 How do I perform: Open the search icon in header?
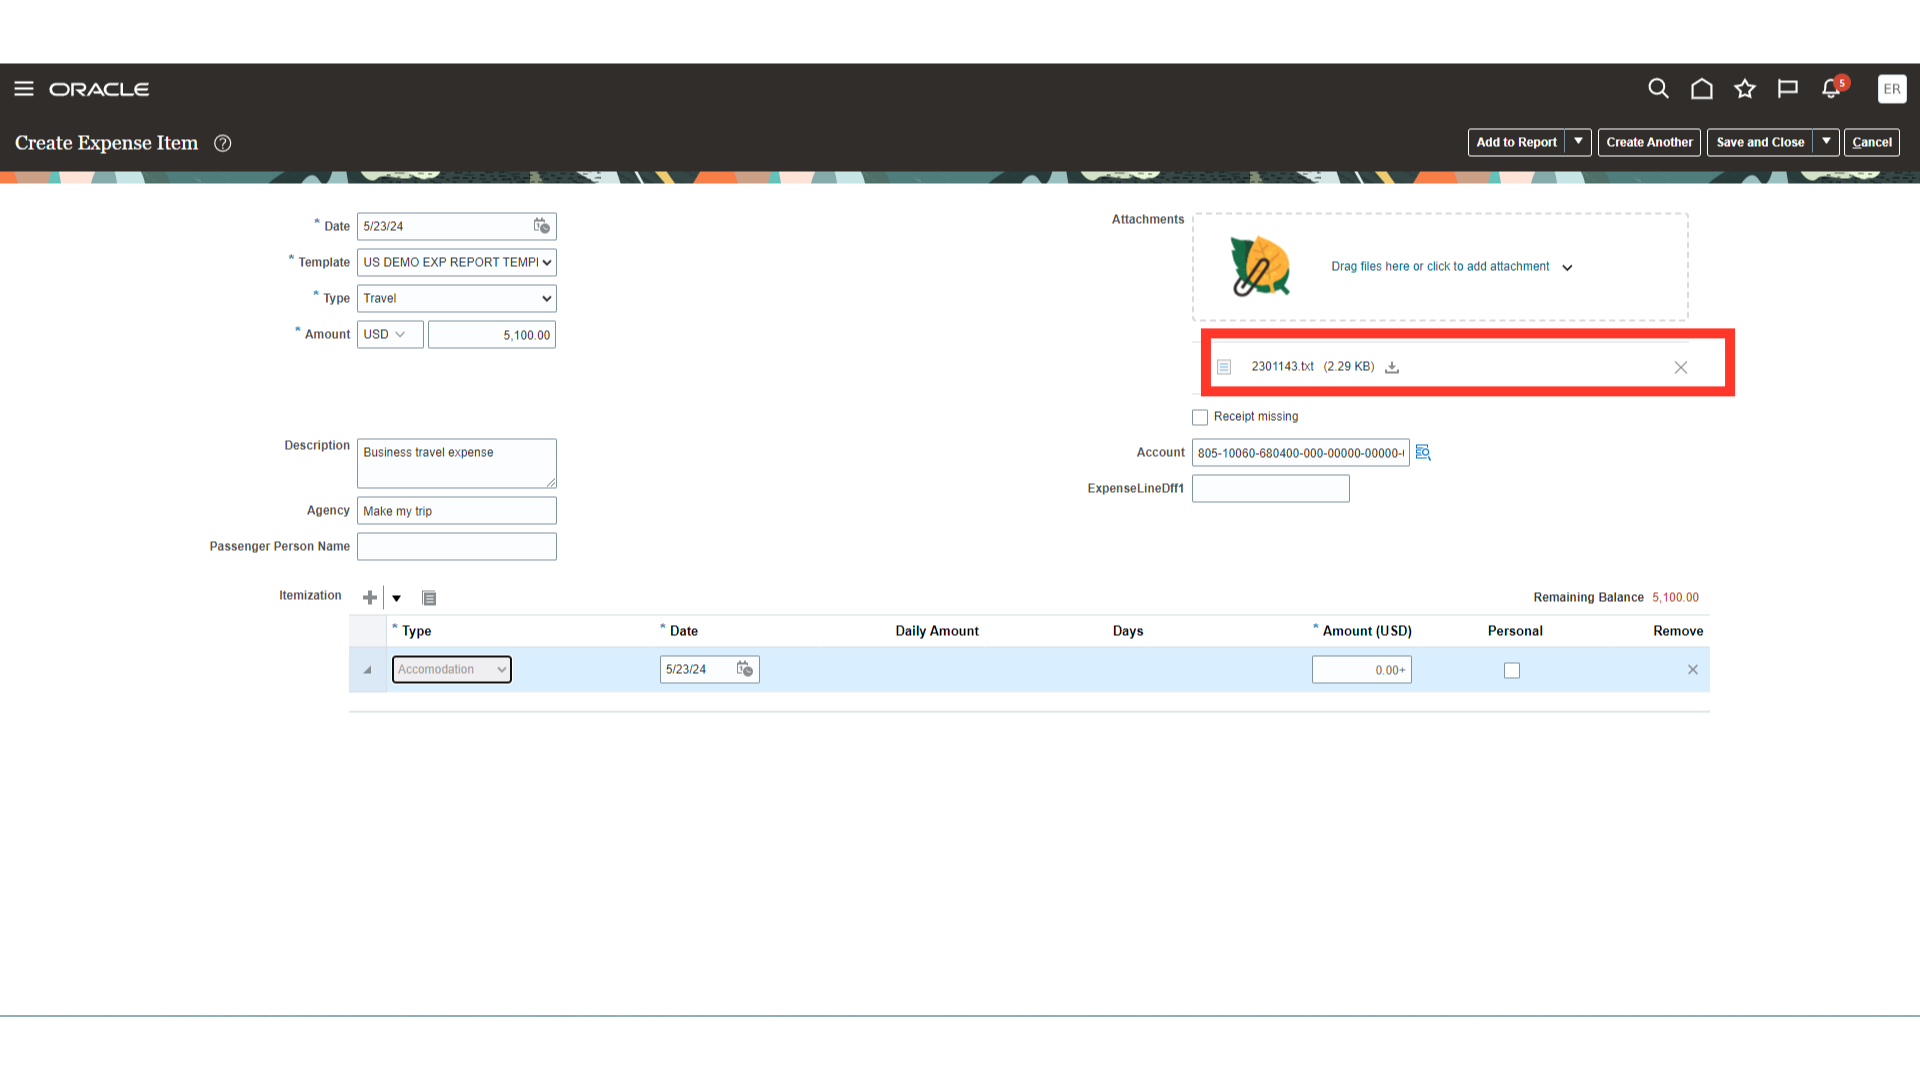pos(1658,89)
